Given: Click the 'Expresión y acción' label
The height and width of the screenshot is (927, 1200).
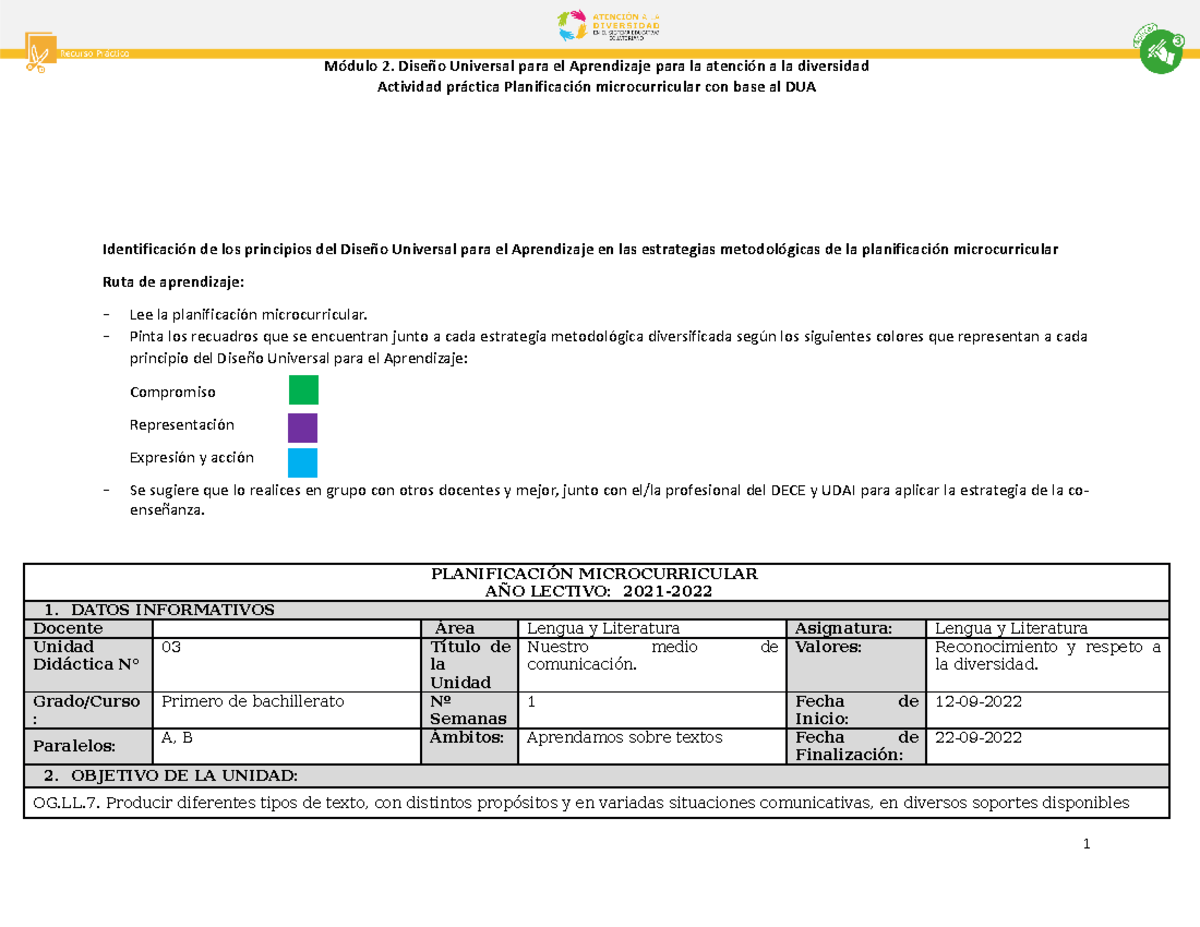Looking at the screenshot, I should point(192,458).
